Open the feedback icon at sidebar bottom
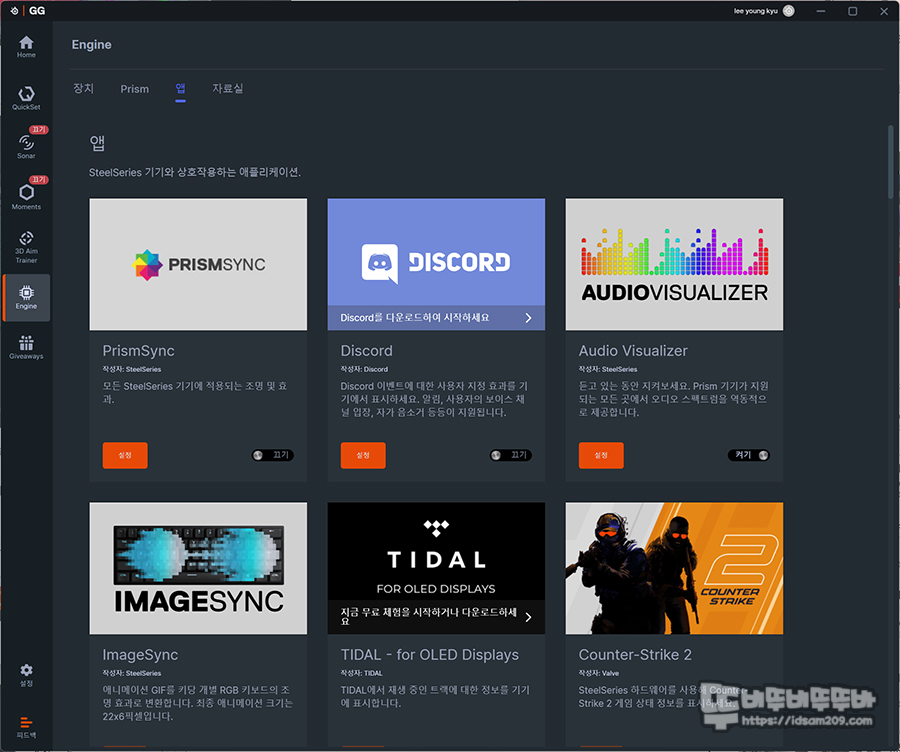The height and width of the screenshot is (752, 900). click(26, 727)
